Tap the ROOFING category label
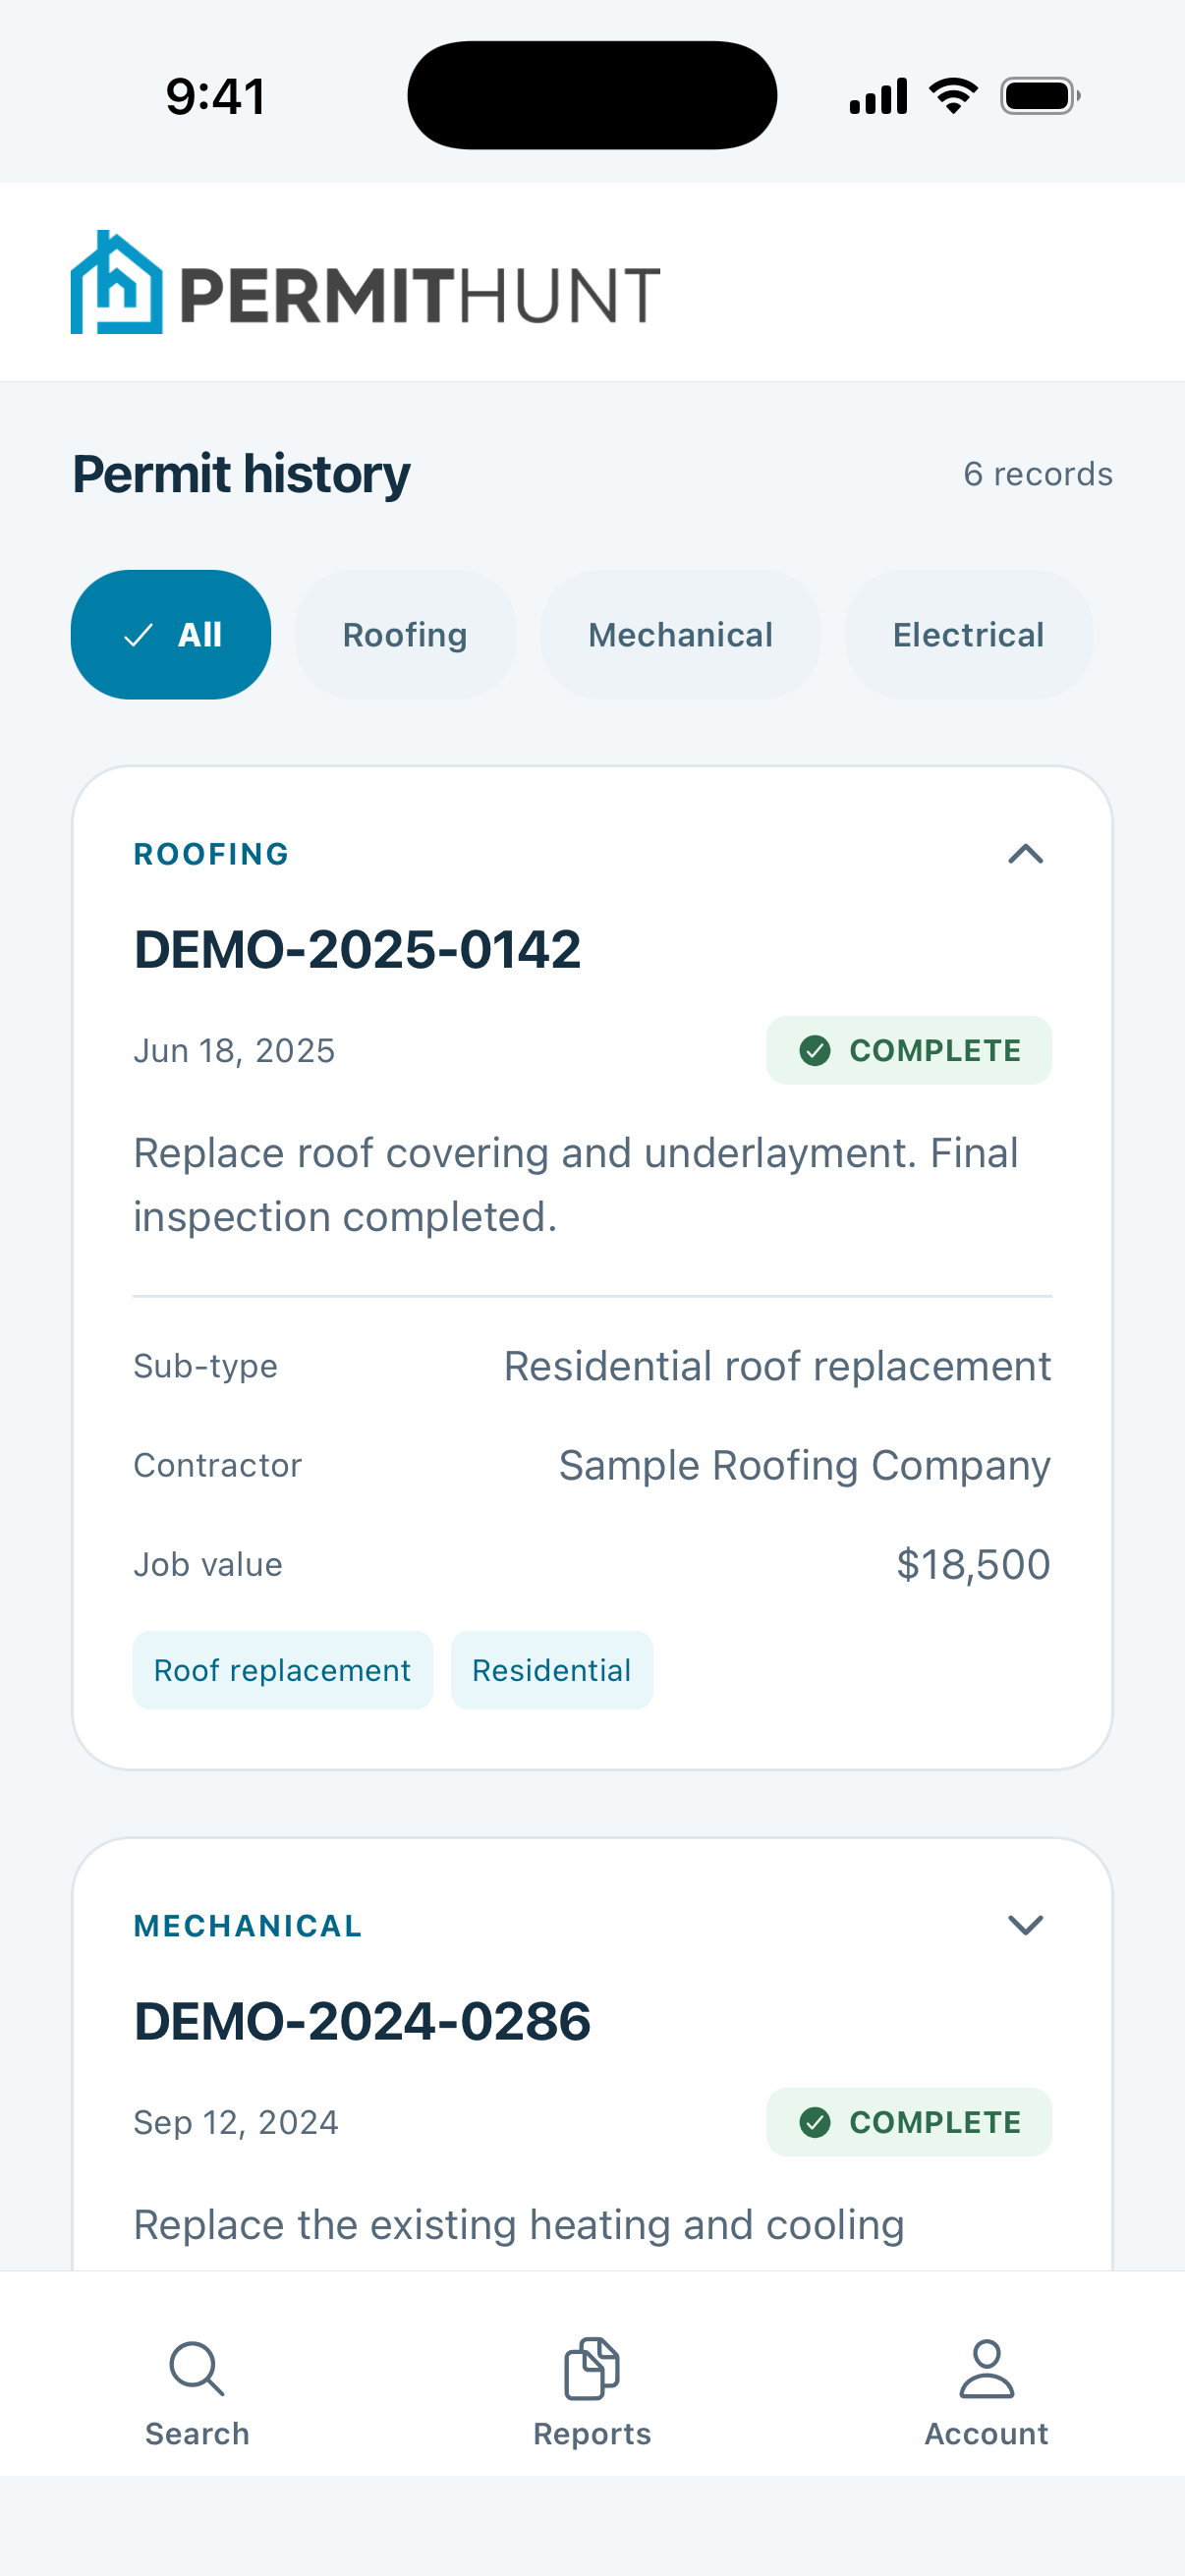1185x2576 pixels. tap(211, 854)
